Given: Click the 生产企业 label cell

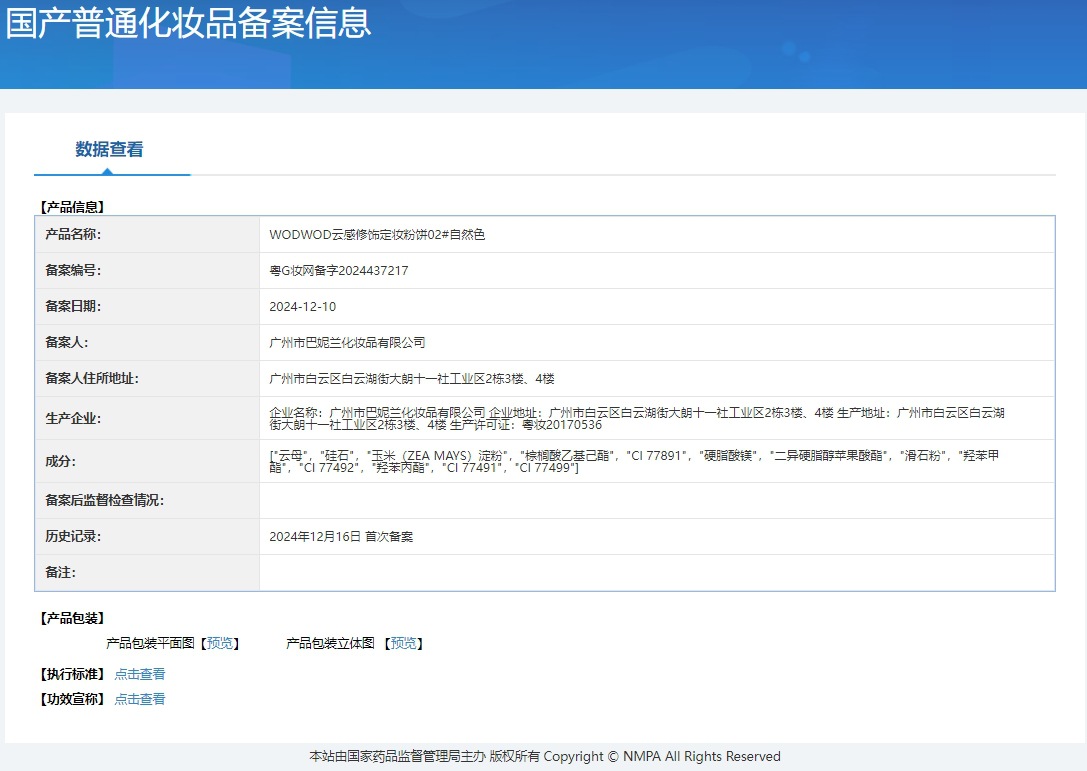Looking at the screenshot, I should (x=148, y=418).
